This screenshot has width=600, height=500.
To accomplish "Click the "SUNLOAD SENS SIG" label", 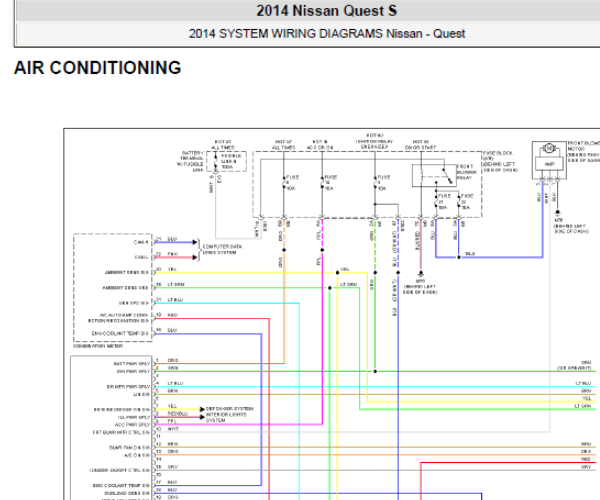I will [x=127, y=493].
